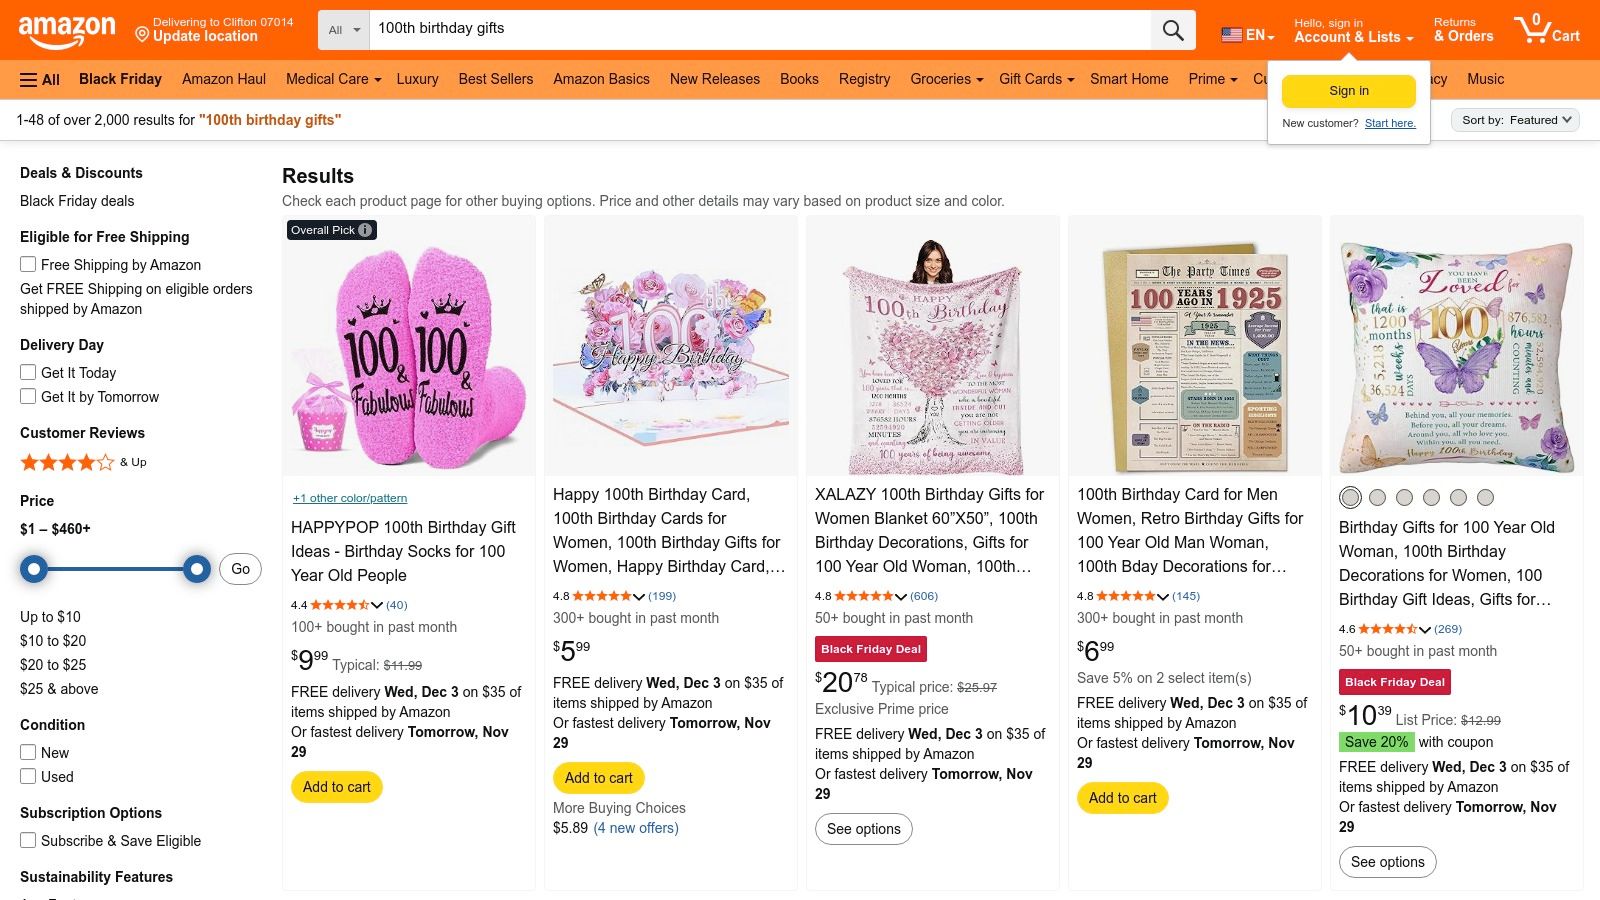Click the Sign in button

click(x=1348, y=90)
